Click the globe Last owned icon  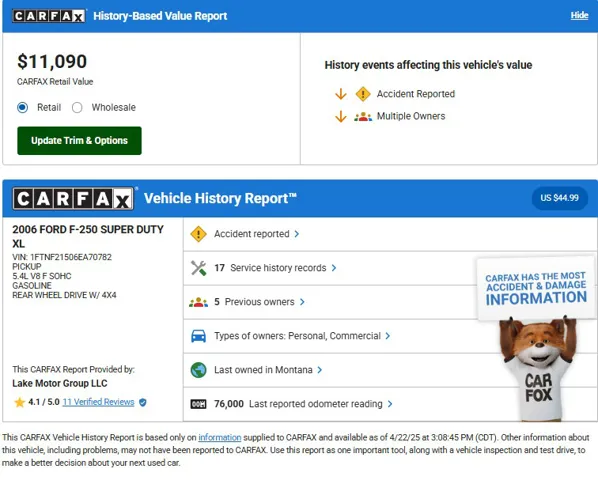coord(198,370)
